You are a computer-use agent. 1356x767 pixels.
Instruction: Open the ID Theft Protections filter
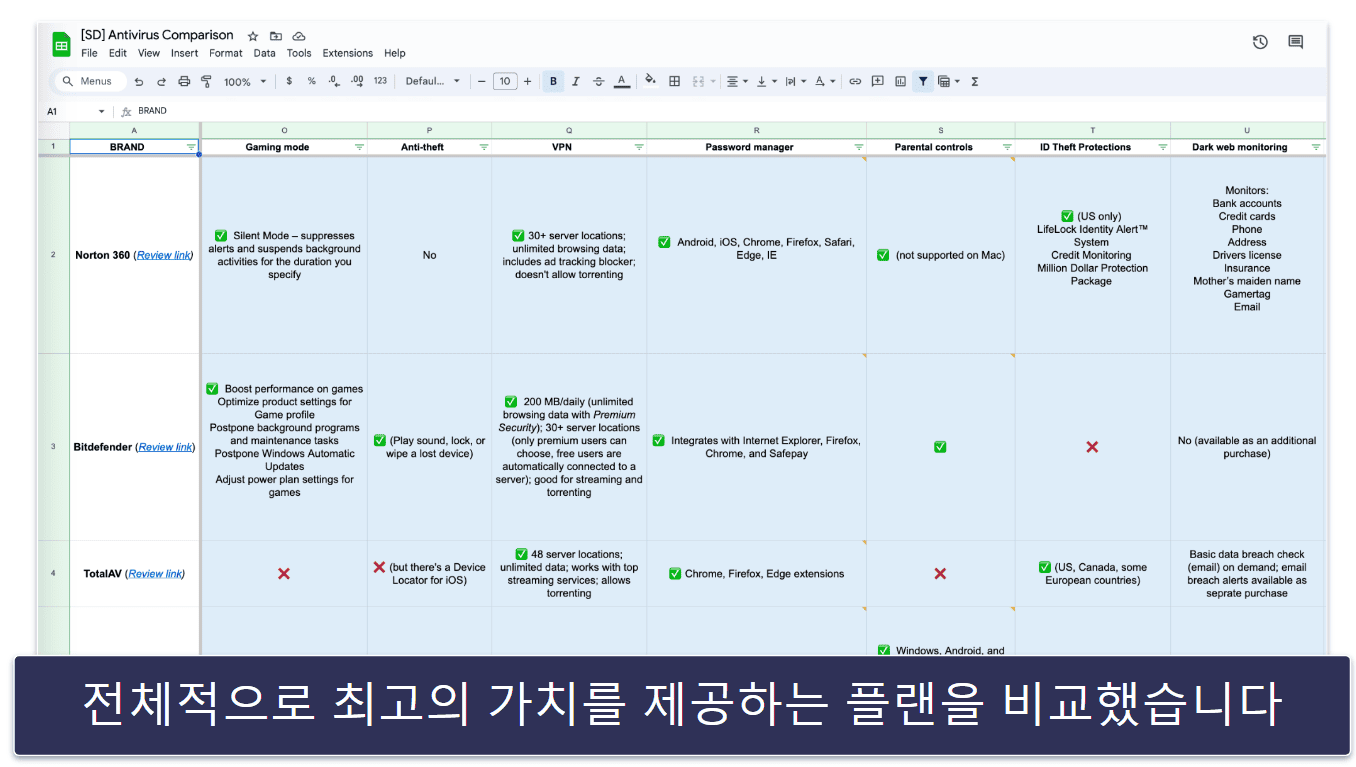click(1162, 147)
